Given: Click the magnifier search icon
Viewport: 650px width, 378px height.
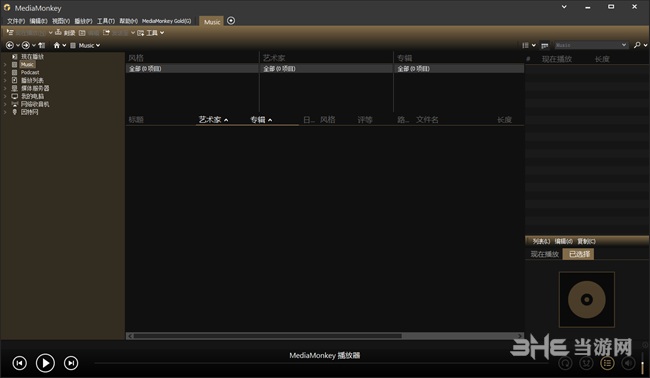Looking at the screenshot, I should tap(637, 45).
